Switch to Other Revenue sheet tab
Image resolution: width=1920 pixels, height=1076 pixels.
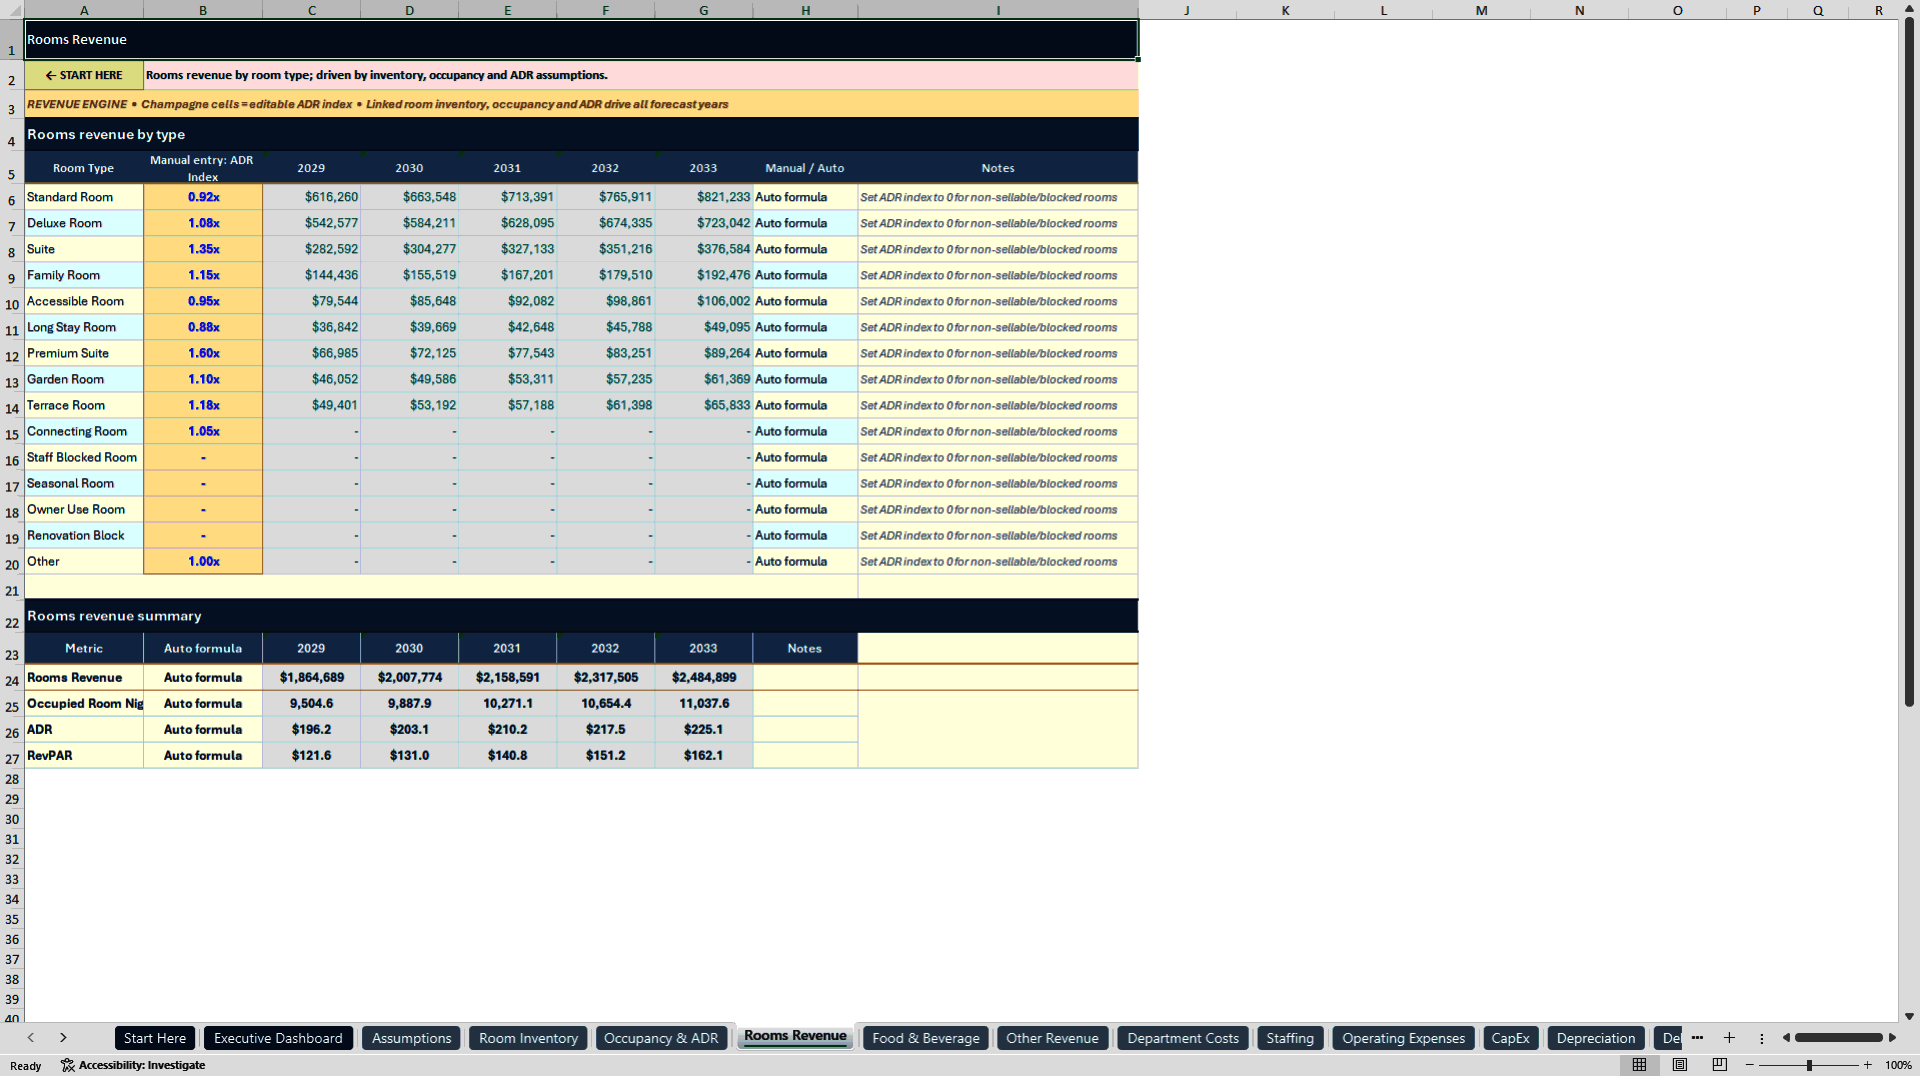tap(1052, 1038)
